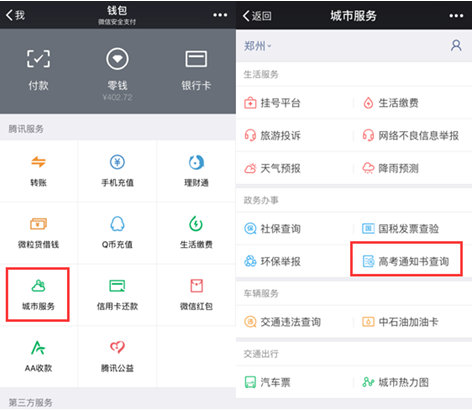Tap AA收款 split bill icon
The width and height of the screenshot is (472, 410).
pos(38,348)
